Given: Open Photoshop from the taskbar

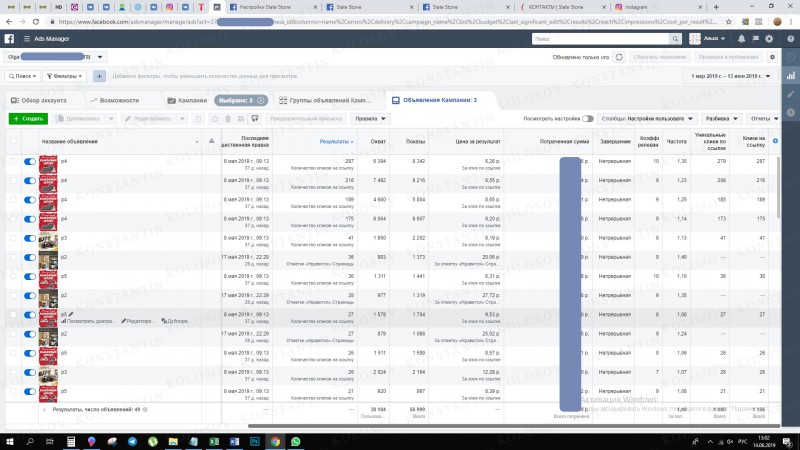Looking at the screenshot, I should pos(255,441).
